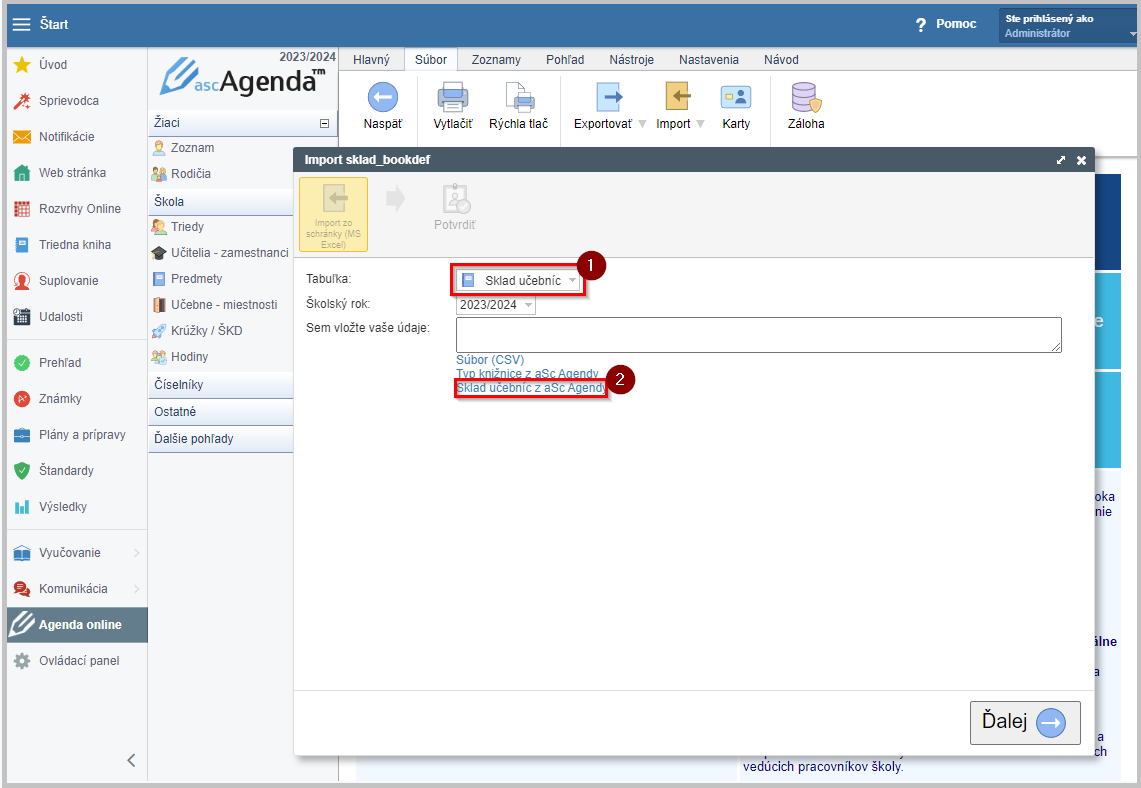Click the Notifikácie envelope icon
This screenshot has height=788, width=1141.
tap(22, 137)
